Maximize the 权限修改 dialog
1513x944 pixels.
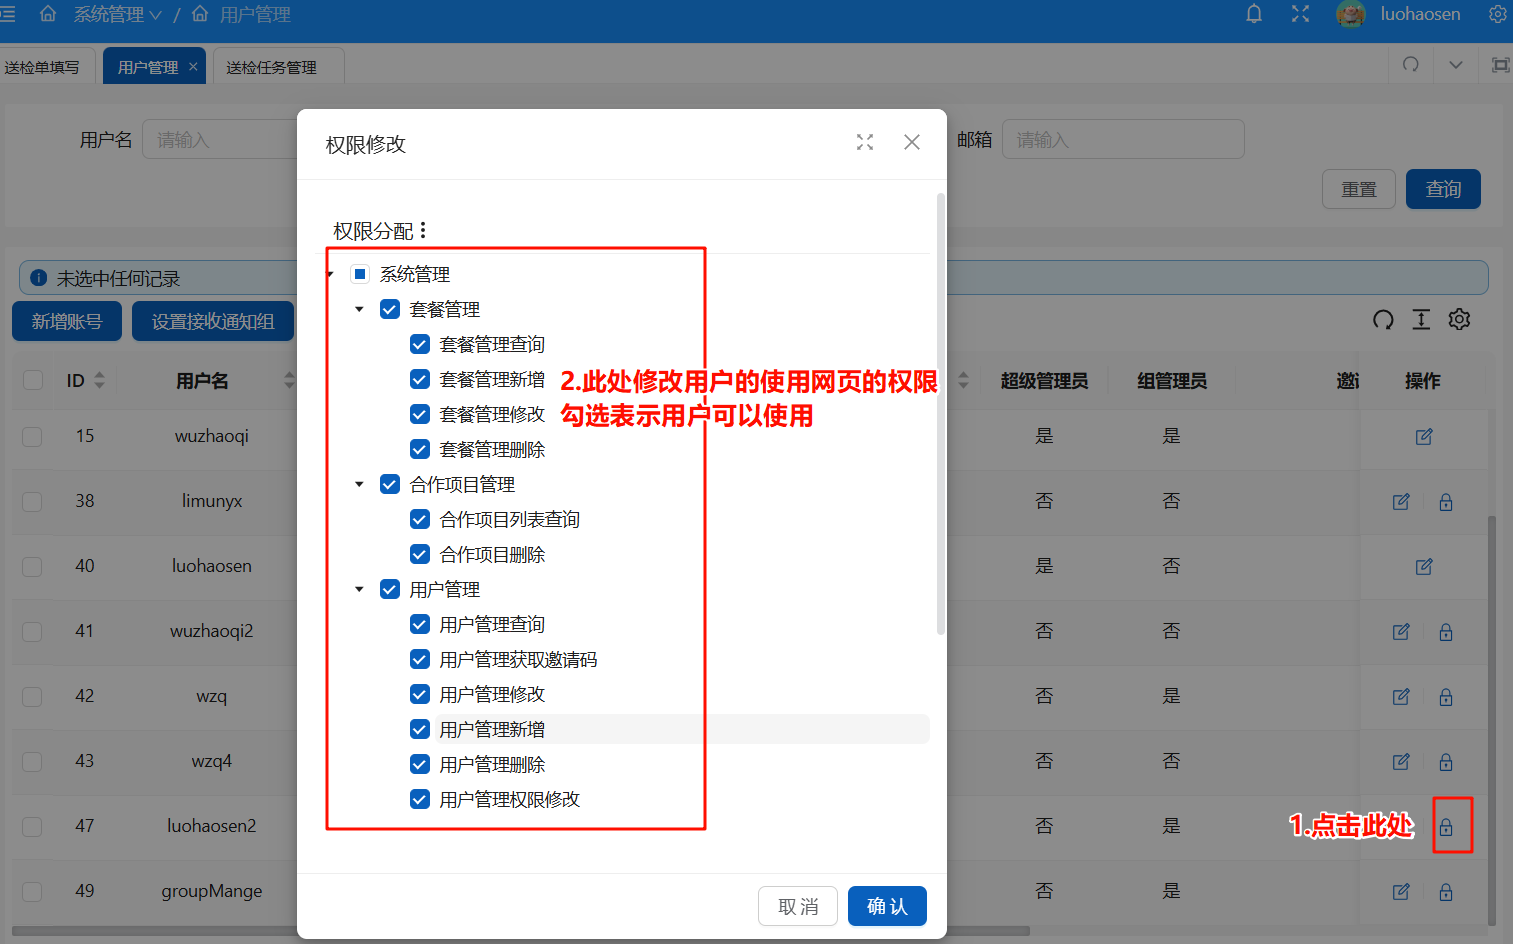[x=865, y=143]
